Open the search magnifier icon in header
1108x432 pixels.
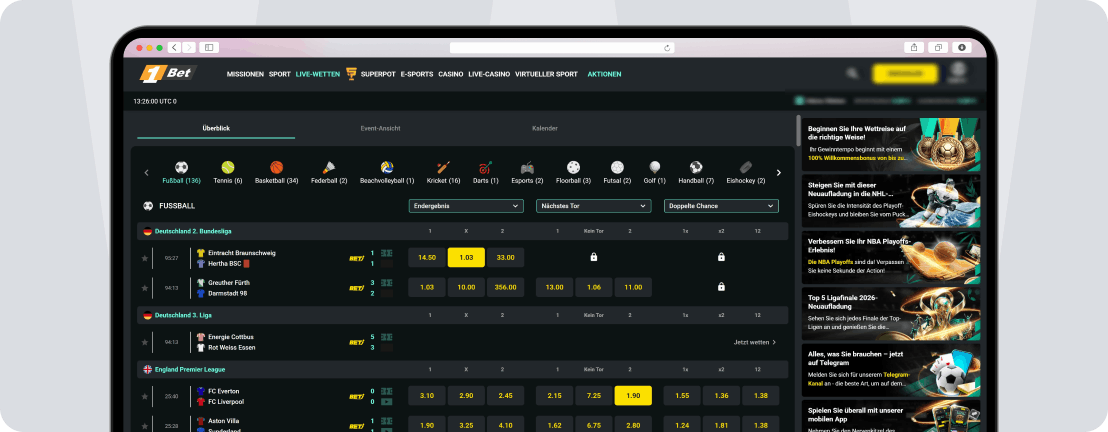852,74
